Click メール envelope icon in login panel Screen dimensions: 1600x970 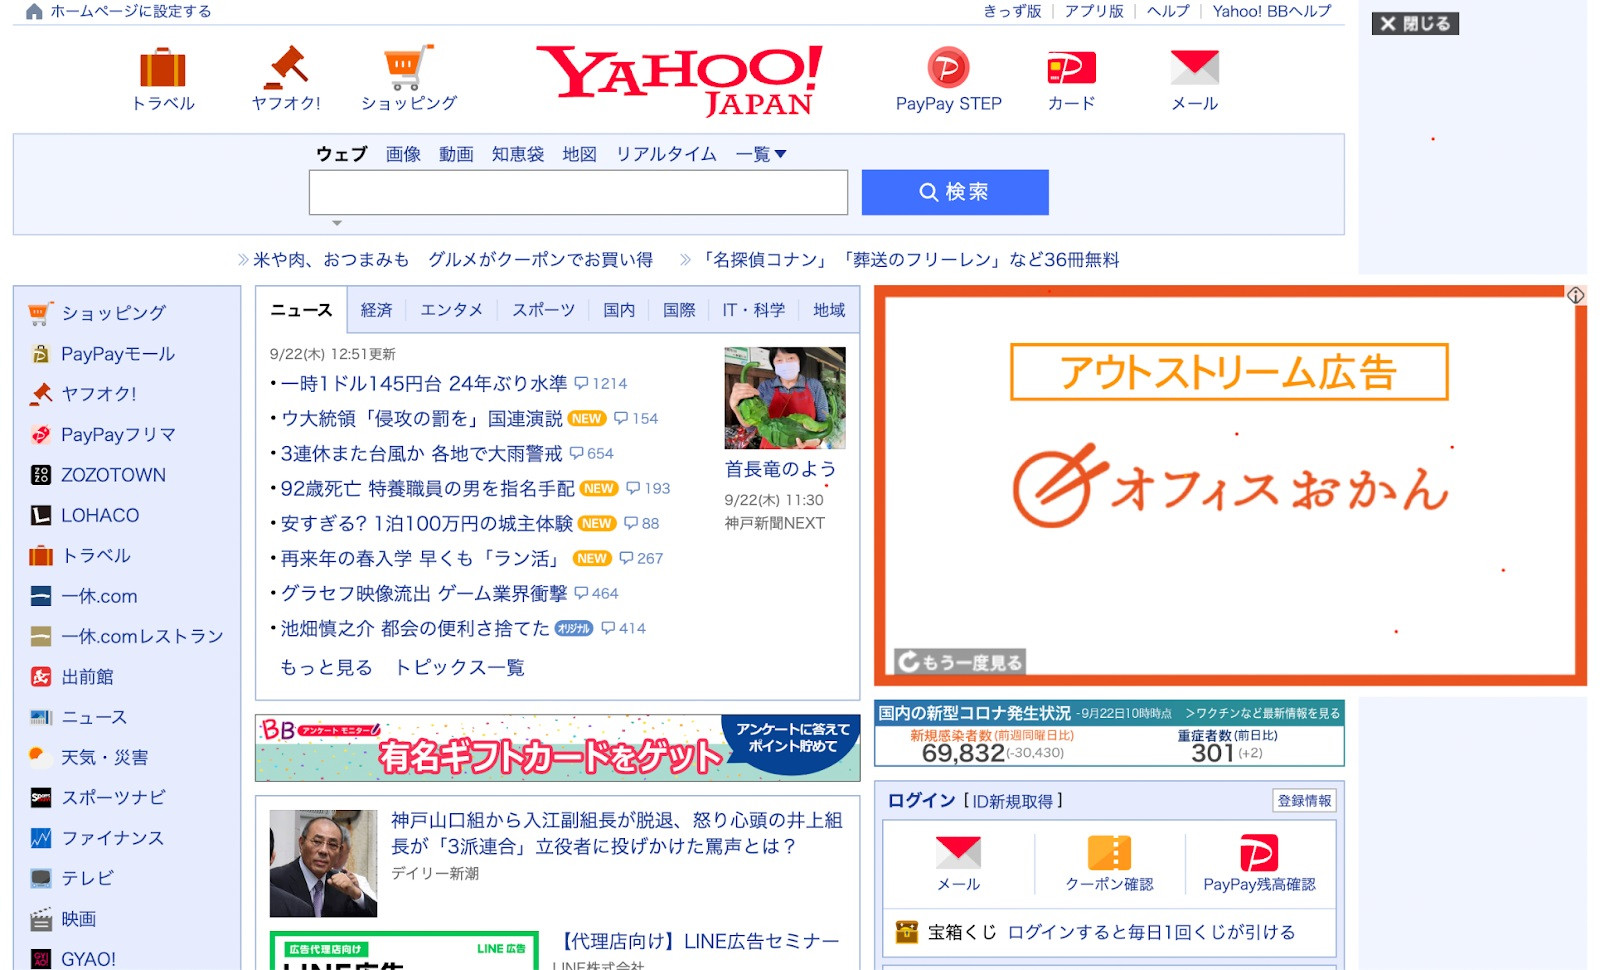(958, 852)
